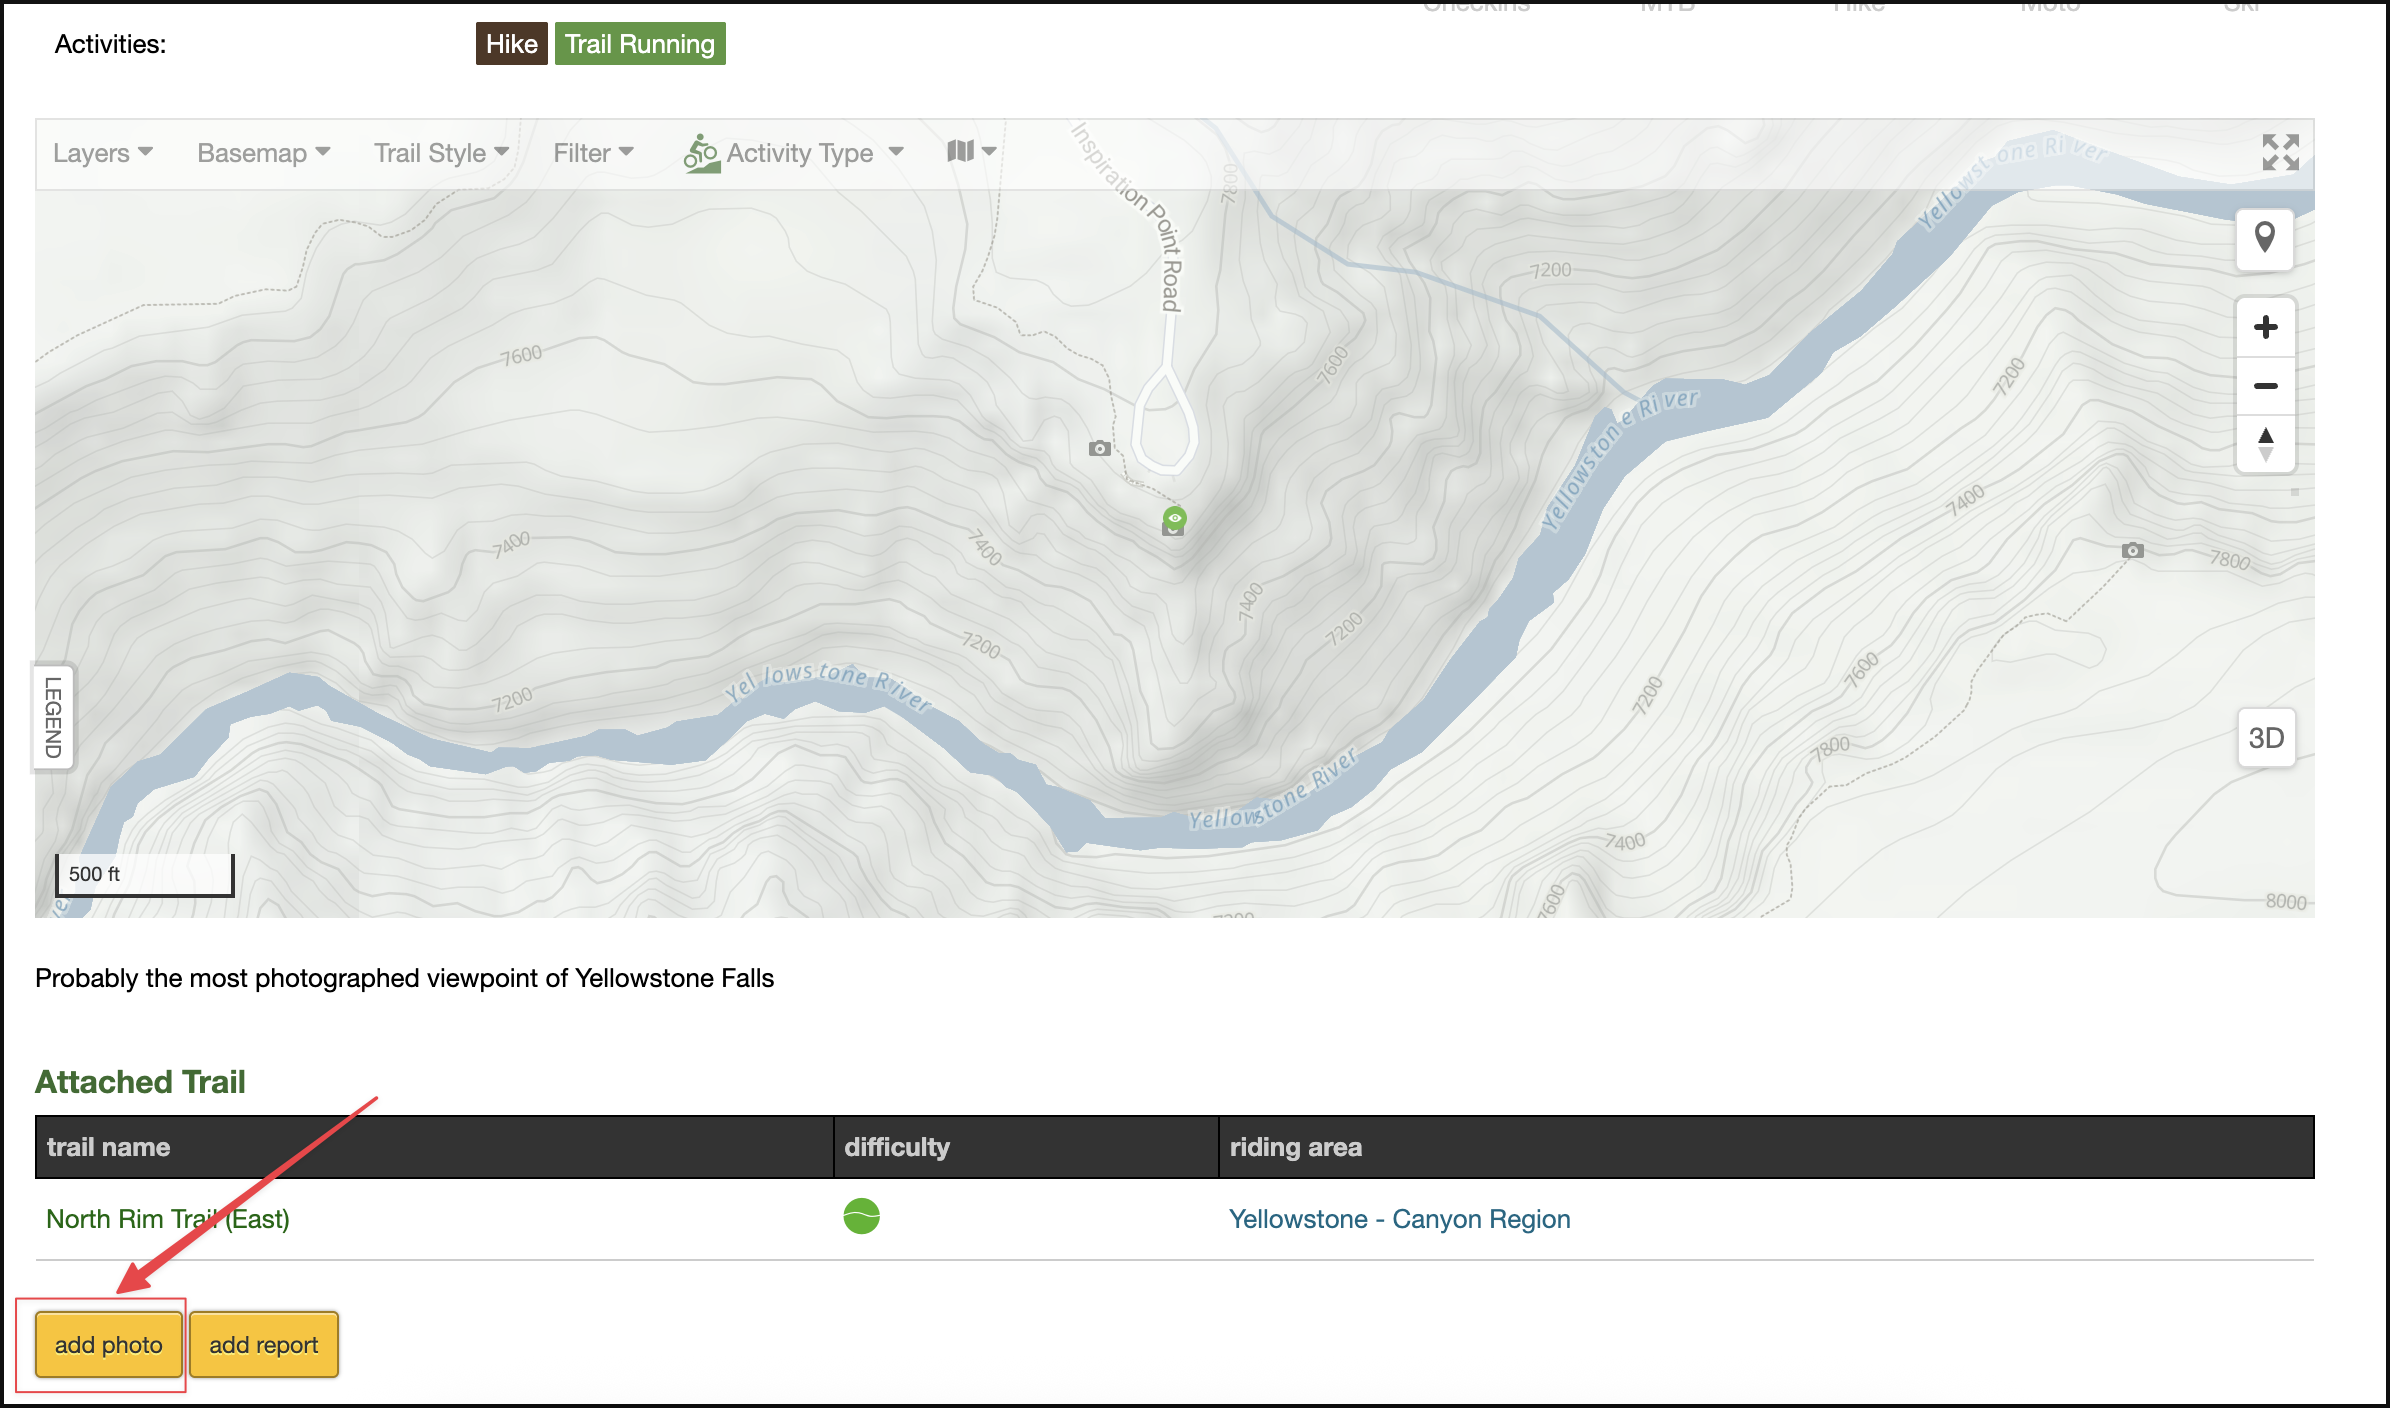Screen dimensions: 2390x1408
Task: Open the folded map icon dropdown
Action: pos(971,151)
